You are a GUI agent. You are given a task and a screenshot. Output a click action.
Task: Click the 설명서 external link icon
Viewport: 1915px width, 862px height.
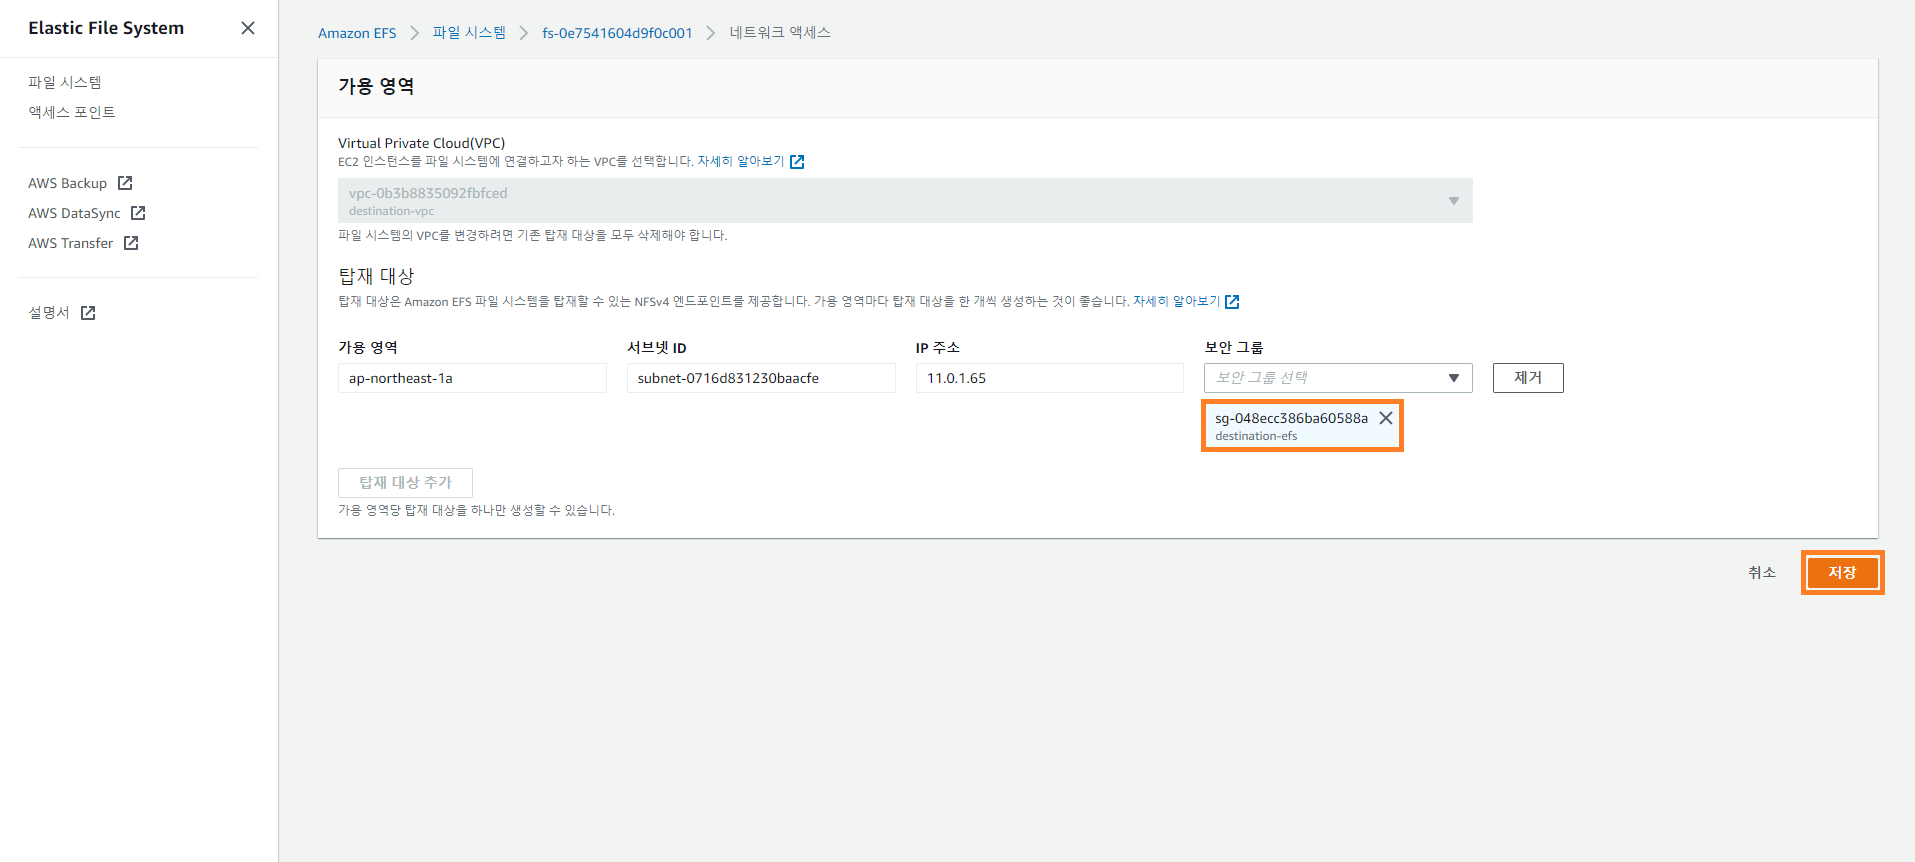click(x=88, y=313)
